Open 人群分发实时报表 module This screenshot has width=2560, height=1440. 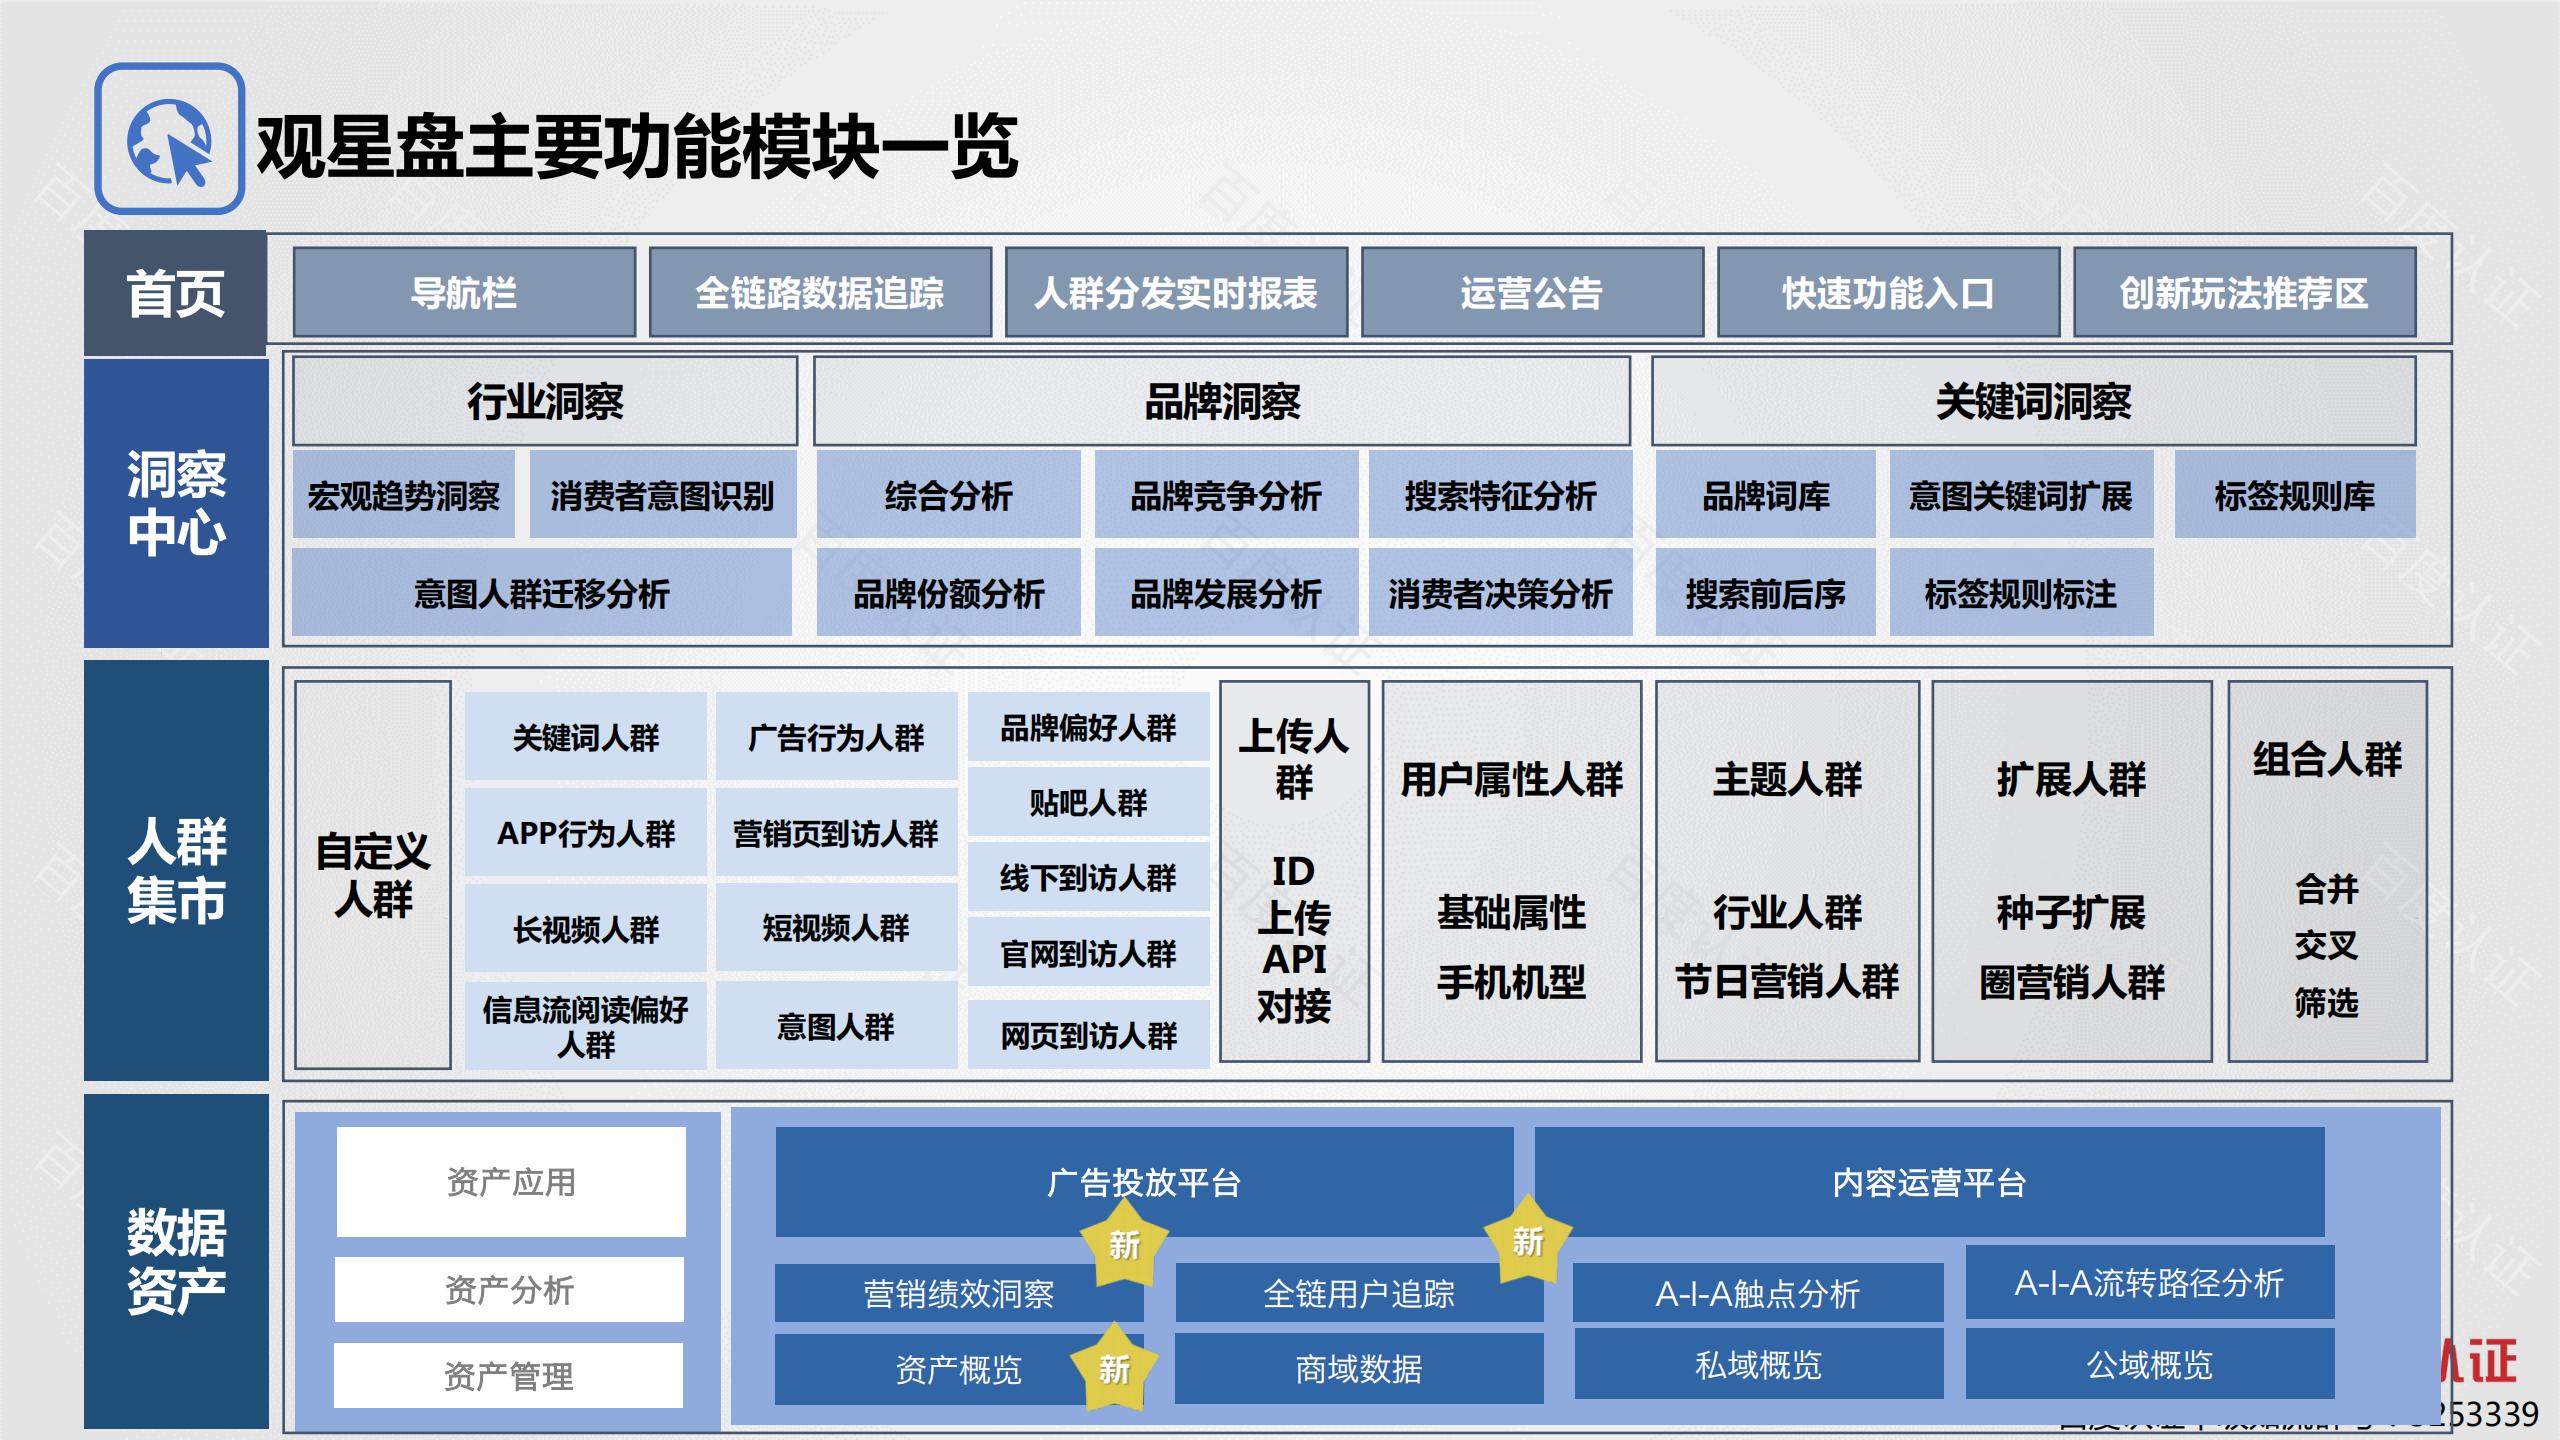[x=1176, y=293]
